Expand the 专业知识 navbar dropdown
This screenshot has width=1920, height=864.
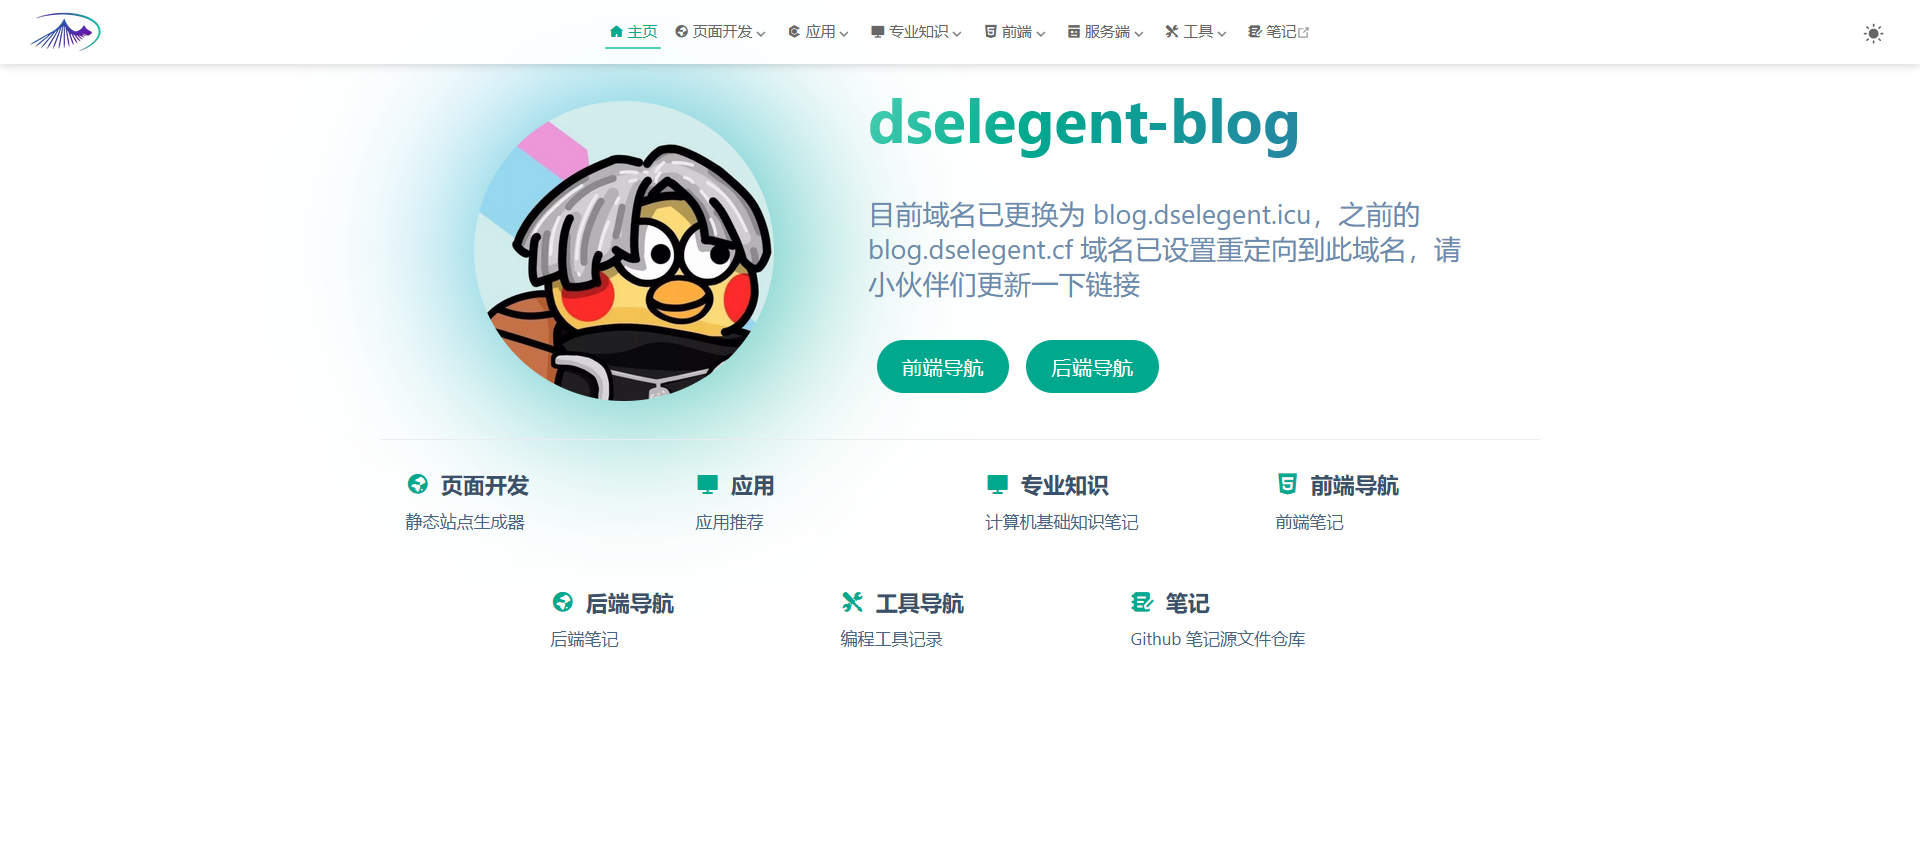[x=916, y=32]
